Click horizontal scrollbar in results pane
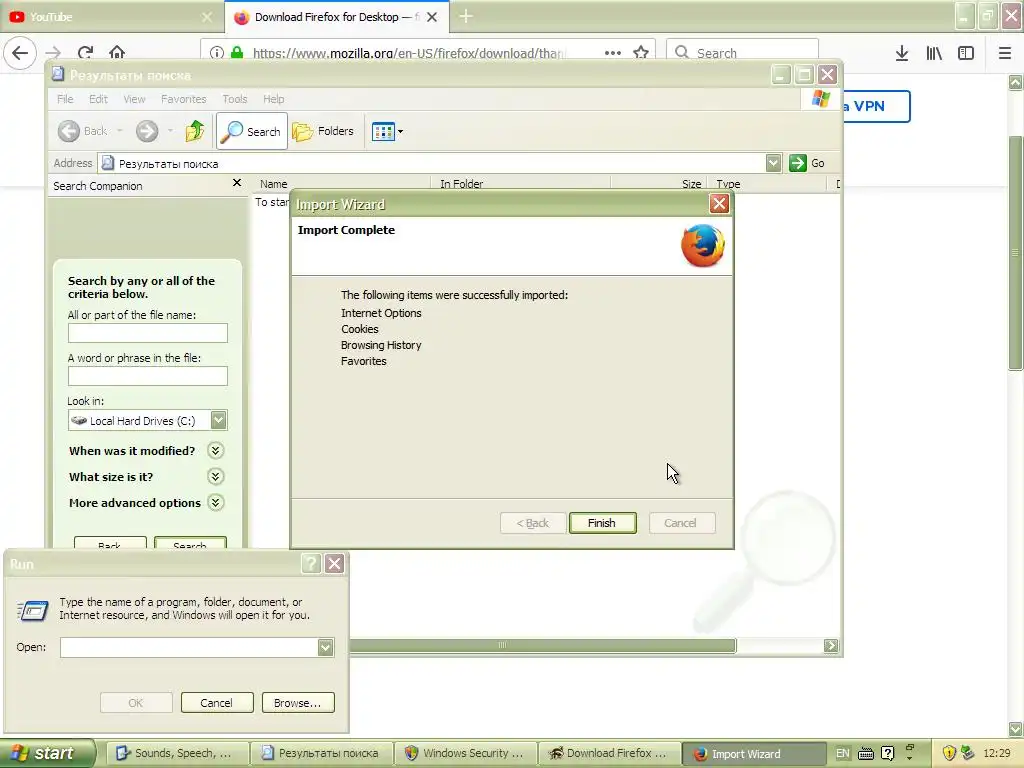 click(x=542, y=645)
